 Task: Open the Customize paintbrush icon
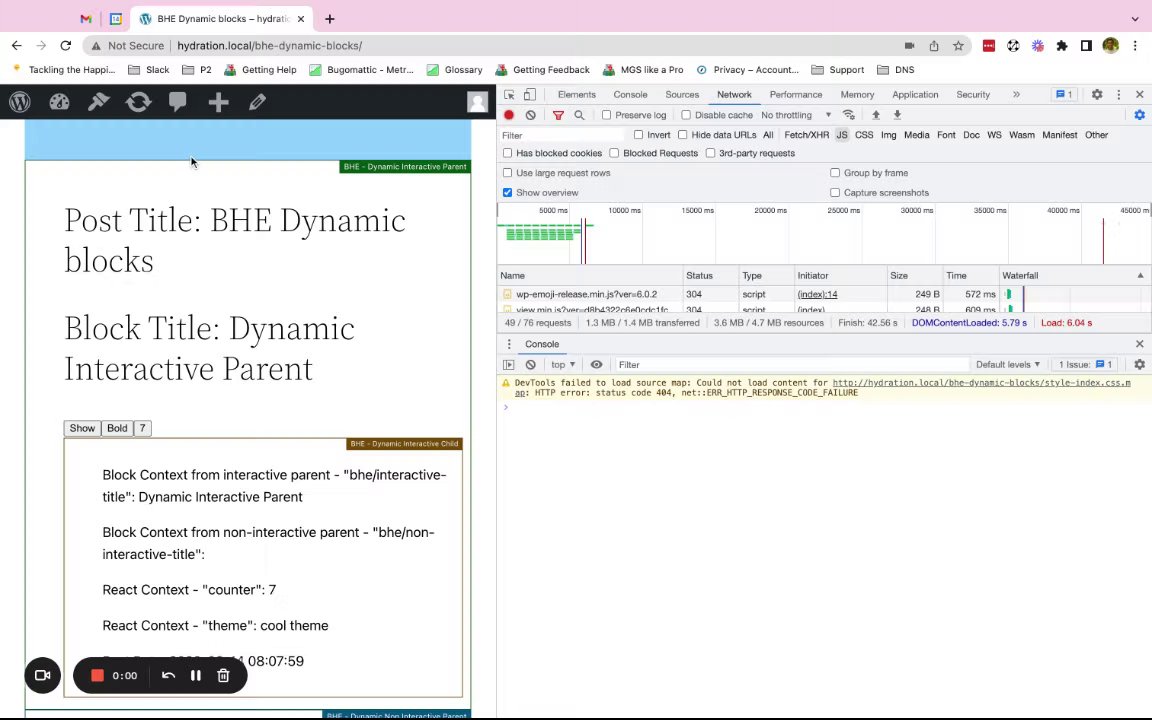coord(99,102)
